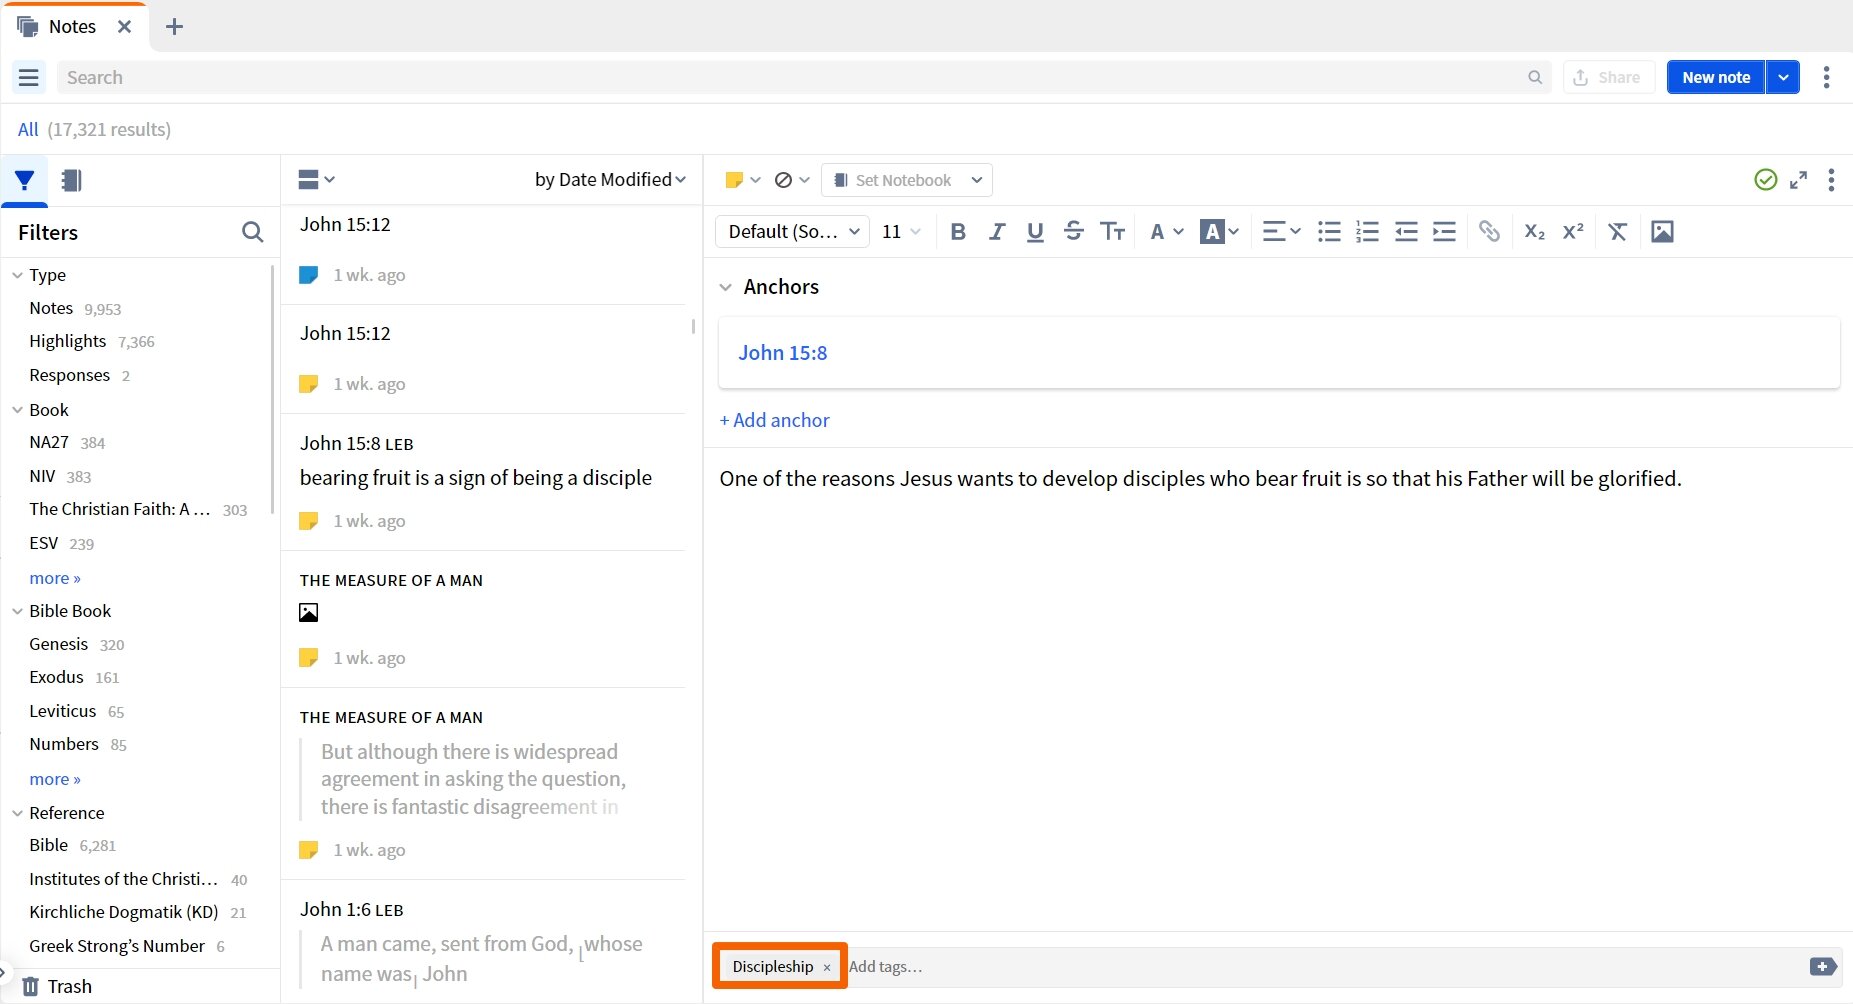Expand the note editor to full size
Image resolution: width=1853 pixels, height=1004 pixels.
(1798, 180)
